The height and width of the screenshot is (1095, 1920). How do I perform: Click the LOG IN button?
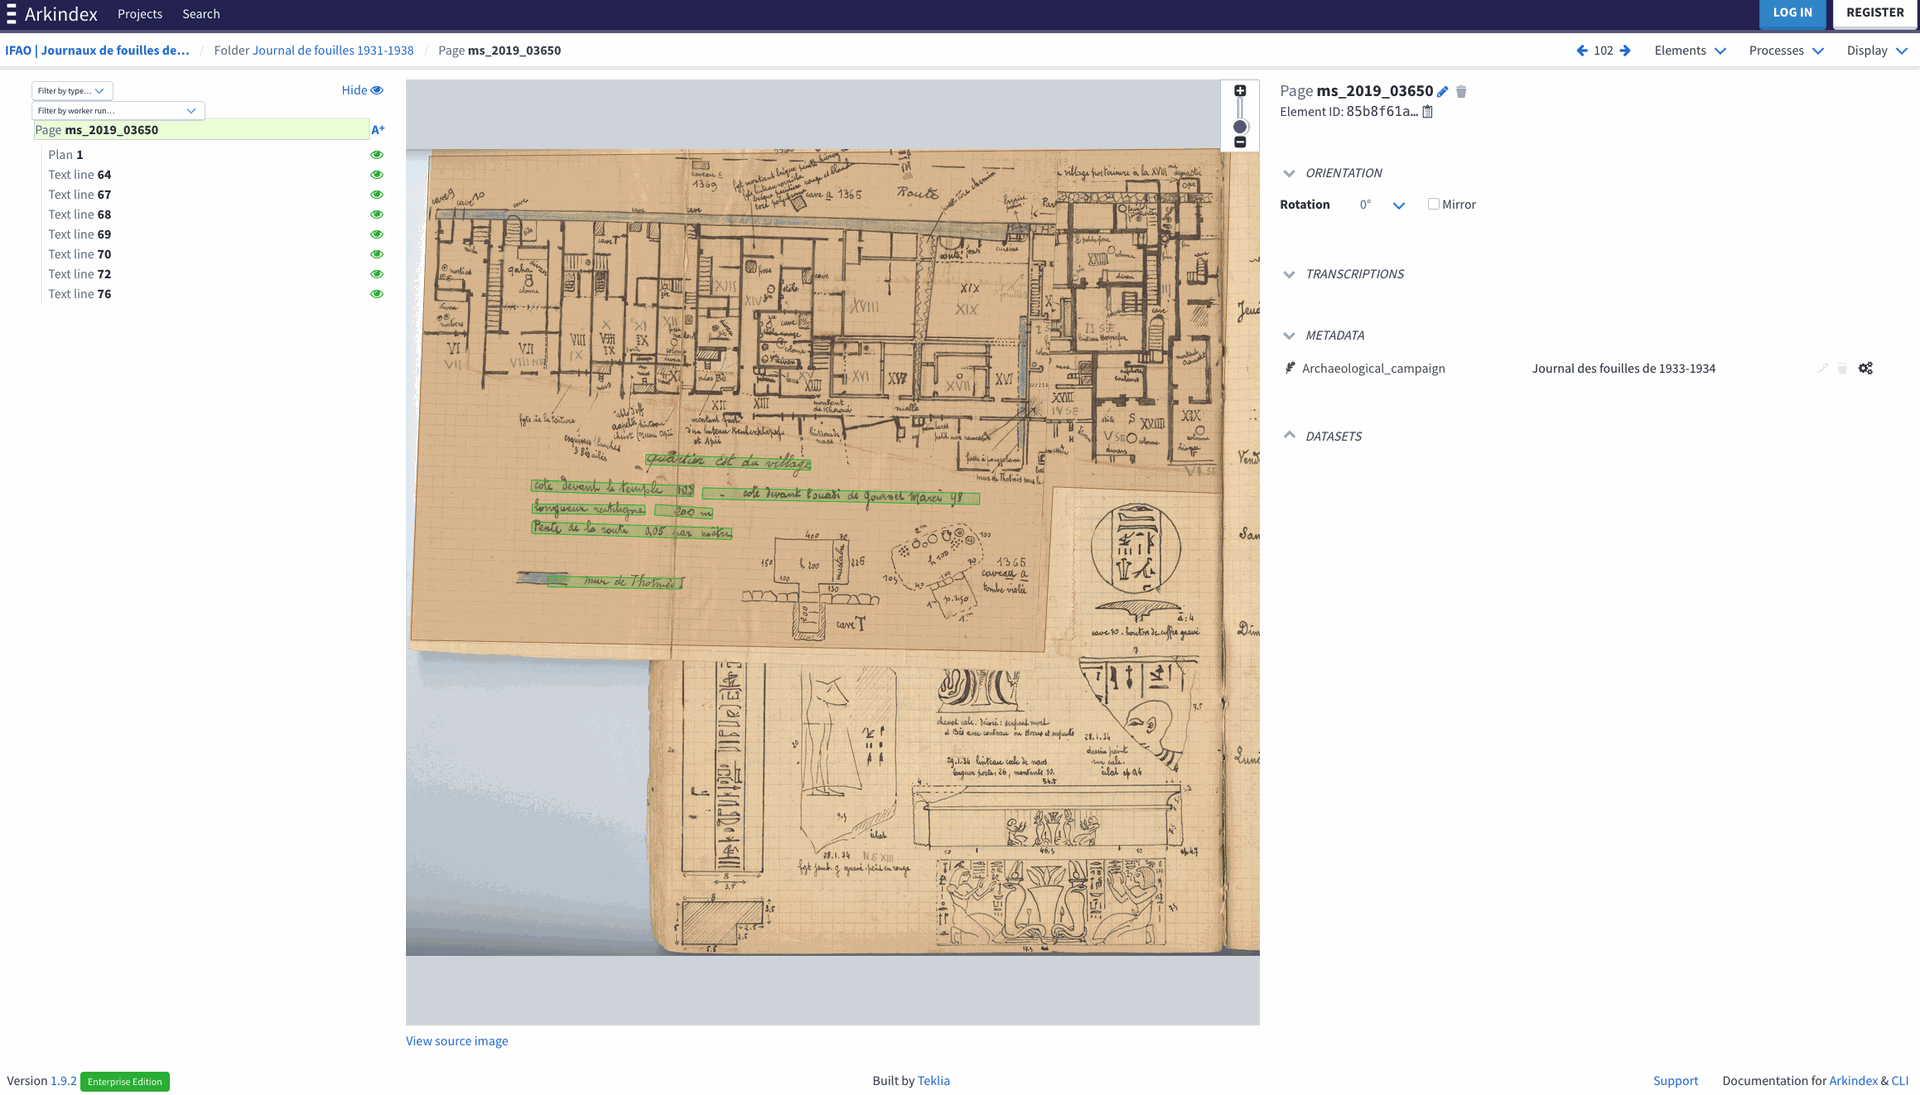tap(1792, 13)
